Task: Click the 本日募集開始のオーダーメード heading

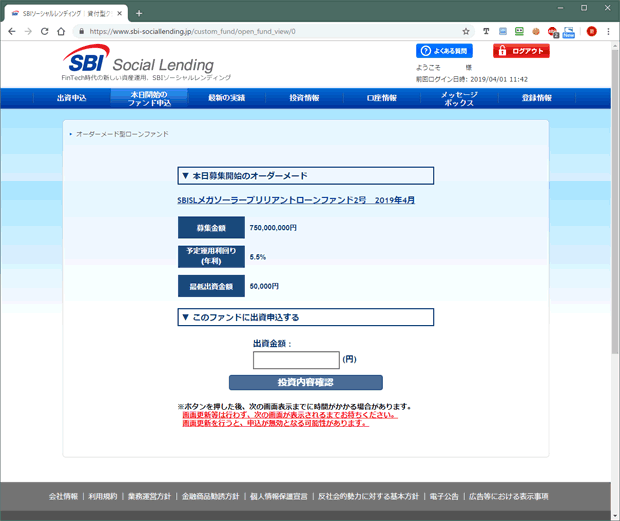Action: 306,176
